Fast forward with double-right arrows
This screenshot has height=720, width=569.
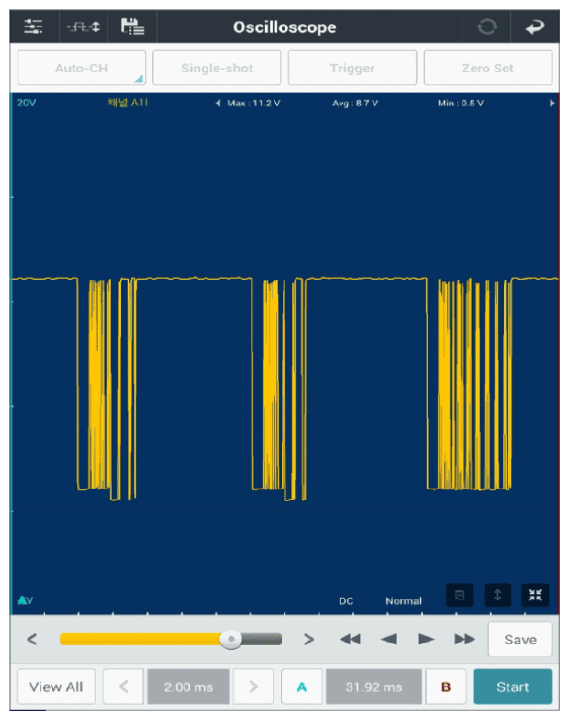coord(464,639)
